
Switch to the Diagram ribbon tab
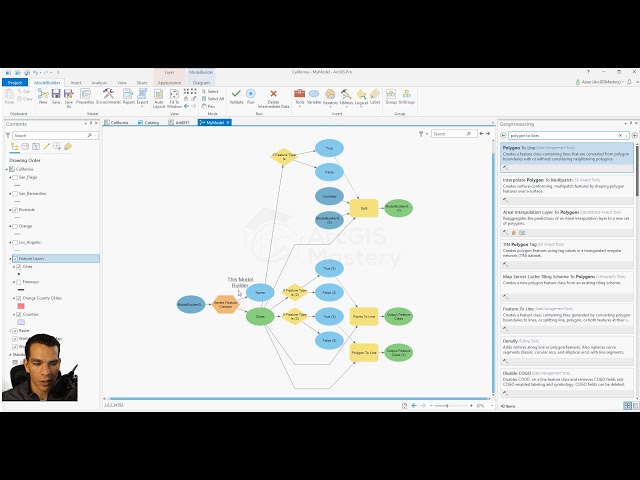(201, 82)
